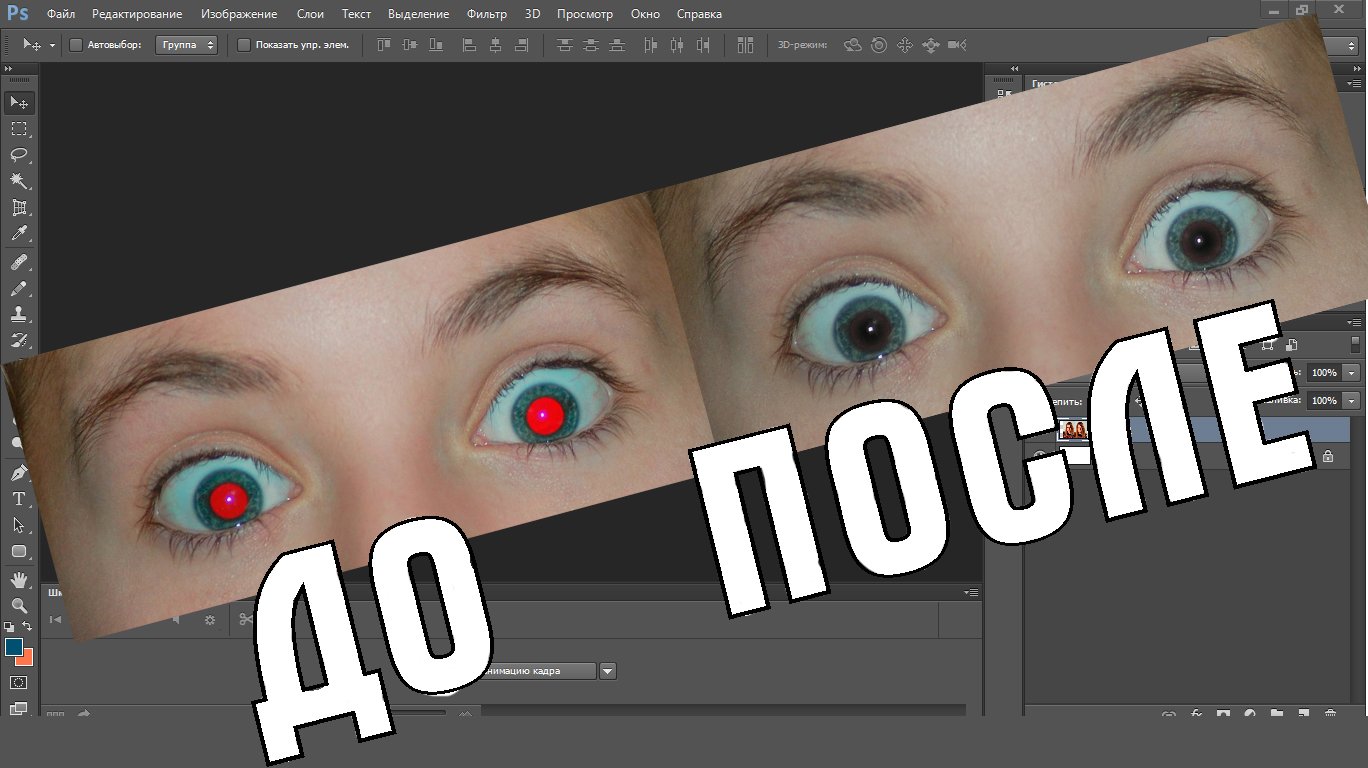Select the Pen tool
Viewport: 1368px width, 768px height.
coord(19,473)
